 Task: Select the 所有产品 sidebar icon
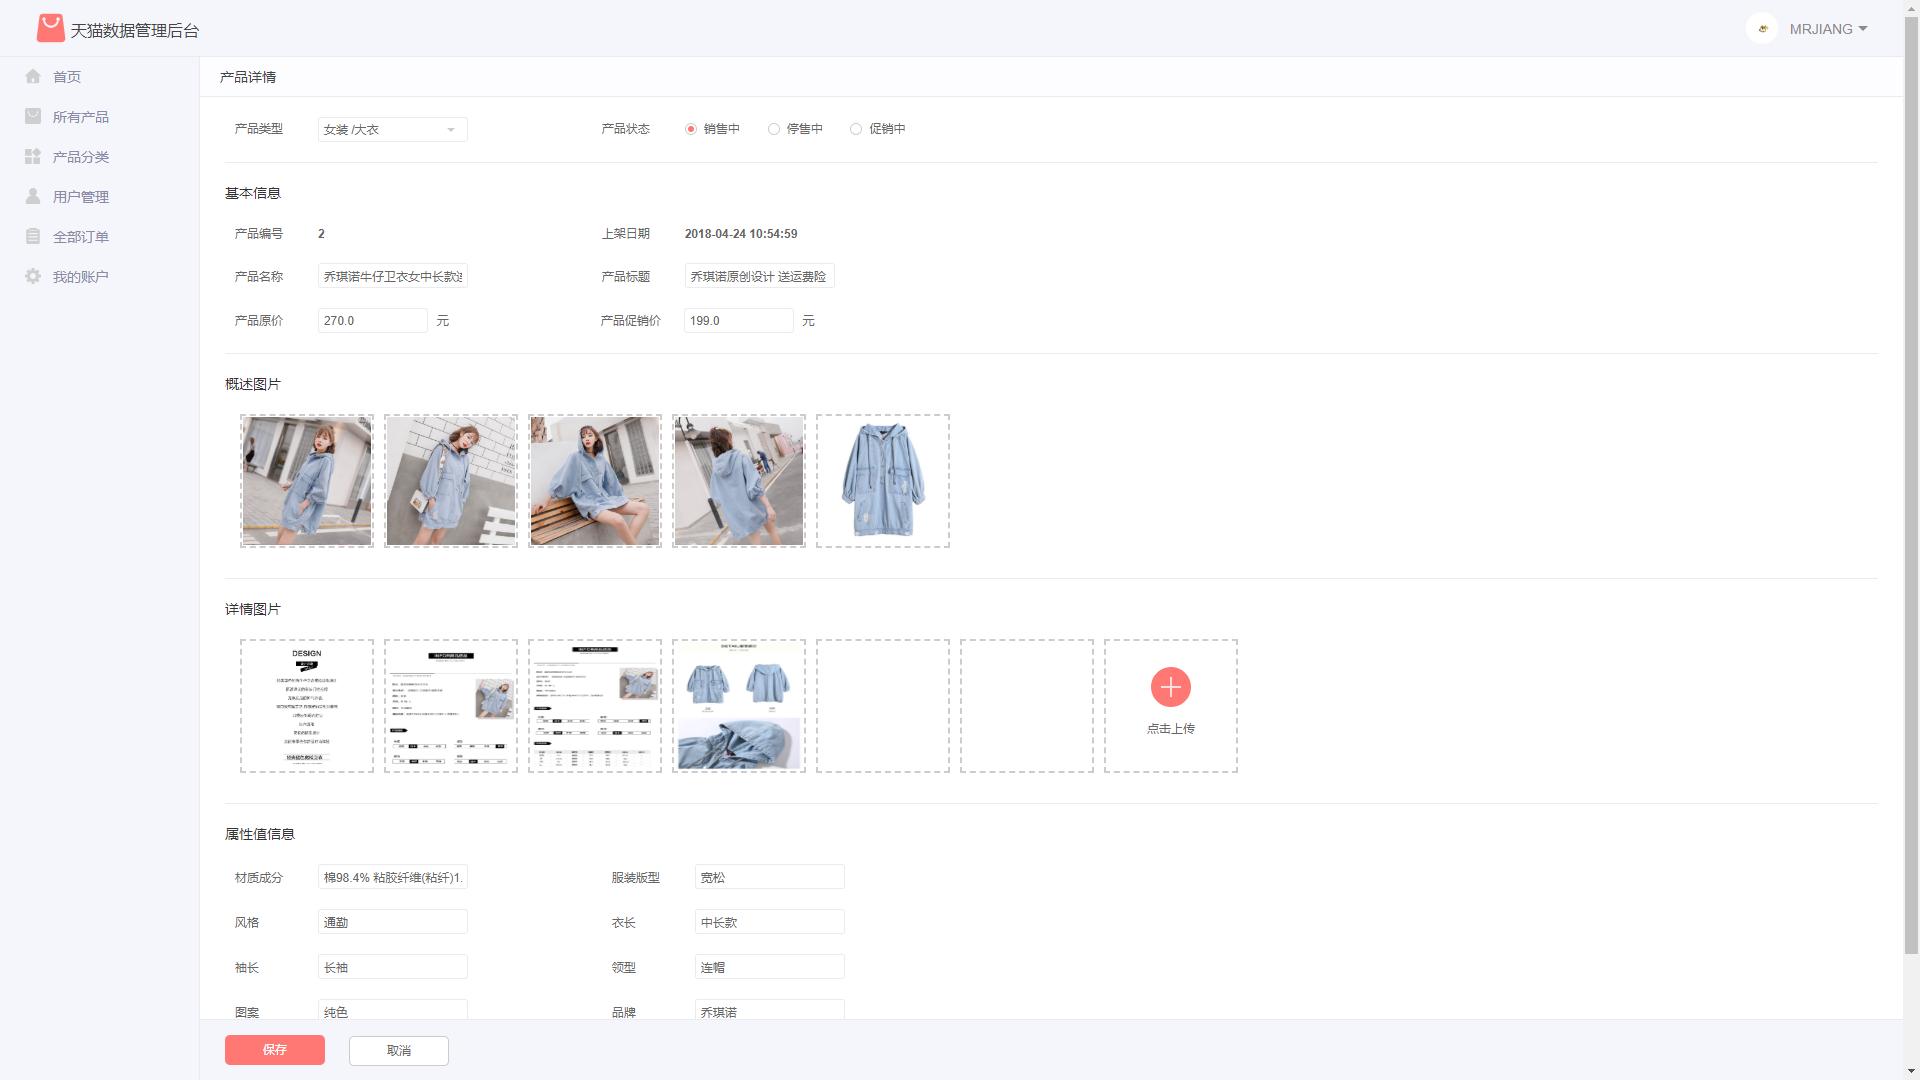(33, 116)
